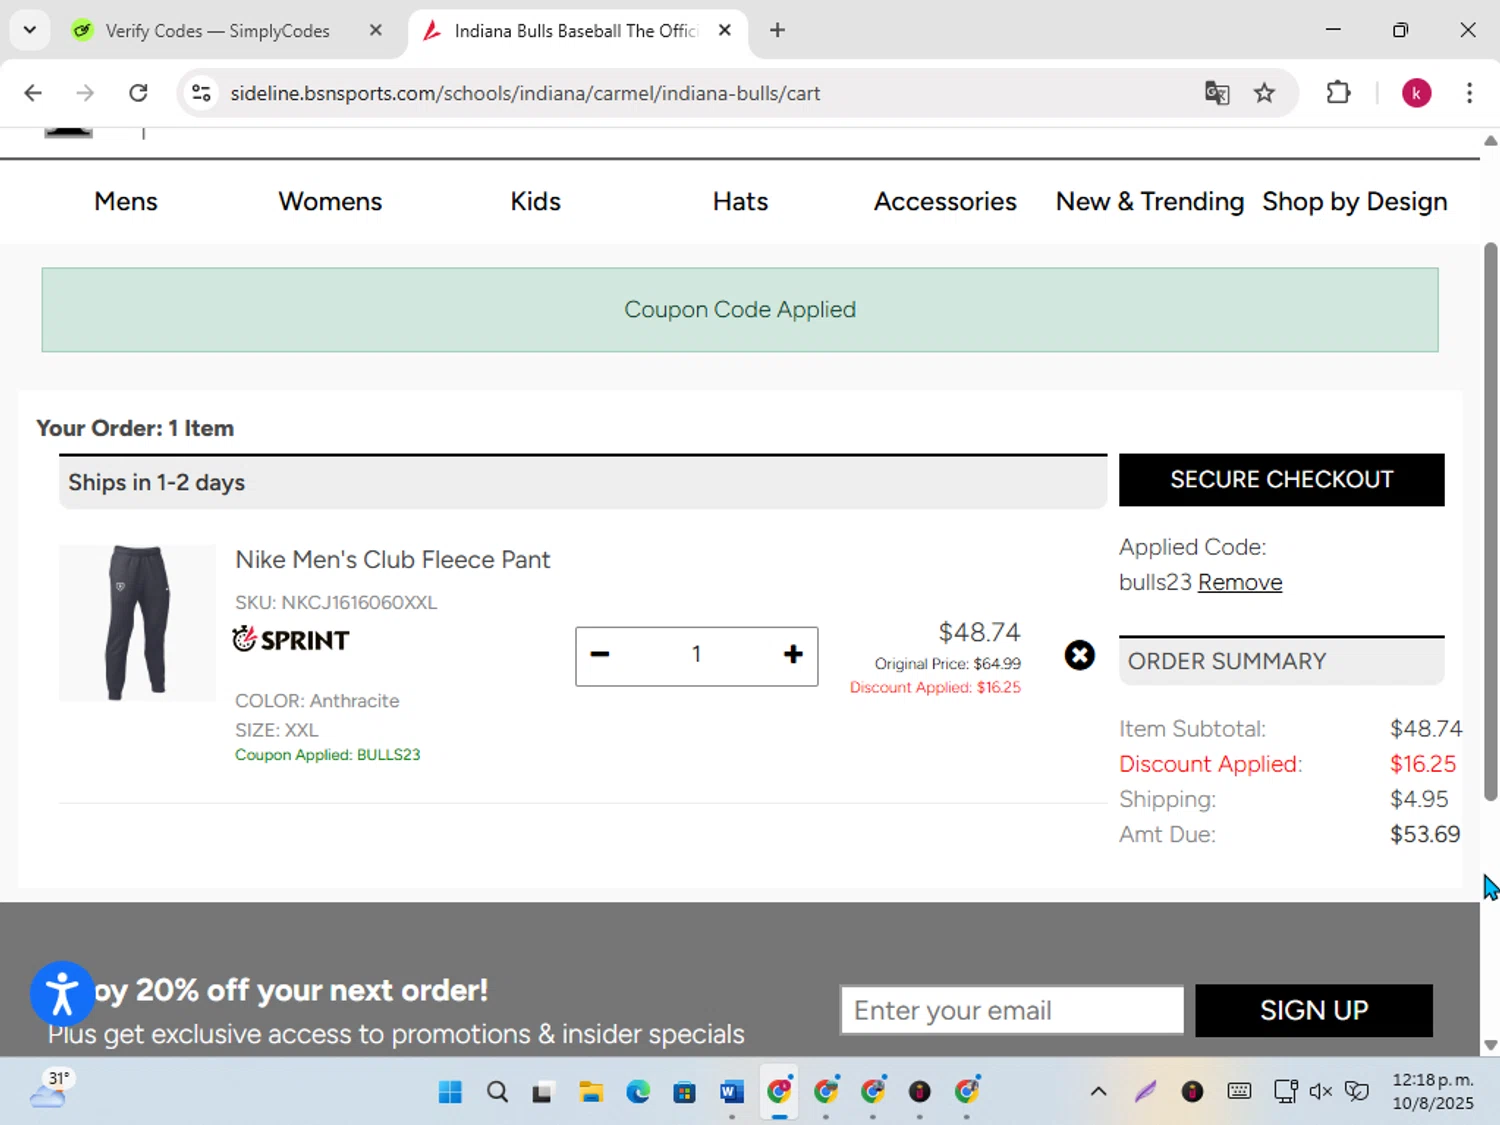The image size is (1500, 1125).
Task: Open Shop by Design menu
Action: (1355, 201)
